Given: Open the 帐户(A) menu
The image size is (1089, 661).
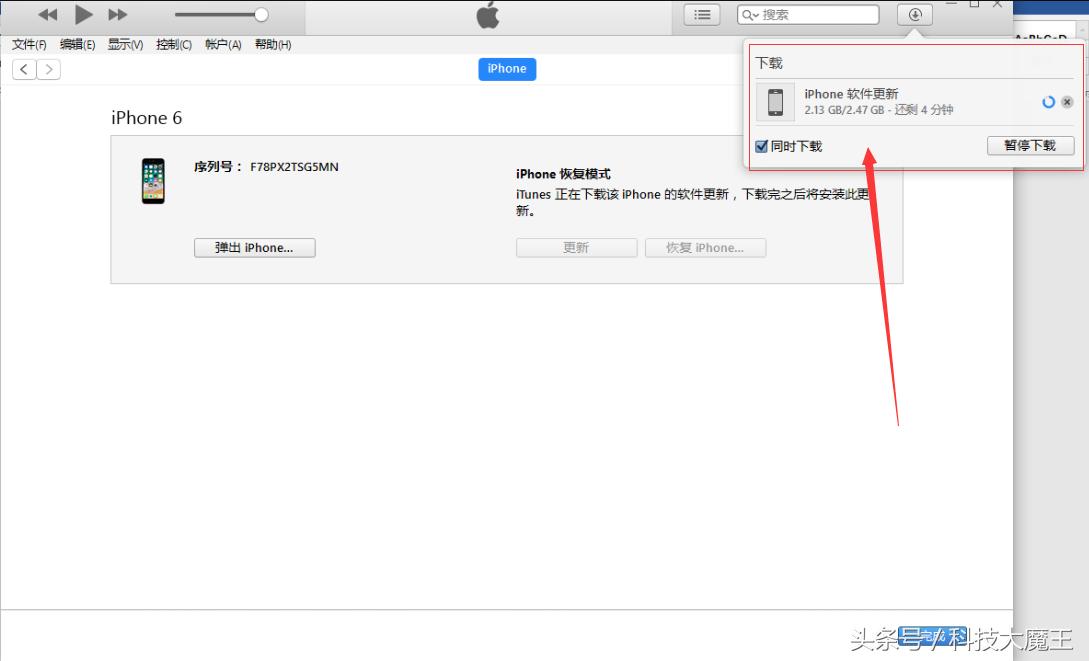Looking at the screenshot, I should [223, 45].
